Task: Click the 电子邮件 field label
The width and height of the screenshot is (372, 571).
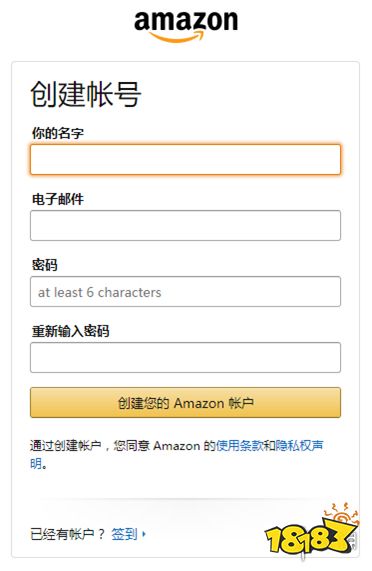Action: click(x=58, y=199)
